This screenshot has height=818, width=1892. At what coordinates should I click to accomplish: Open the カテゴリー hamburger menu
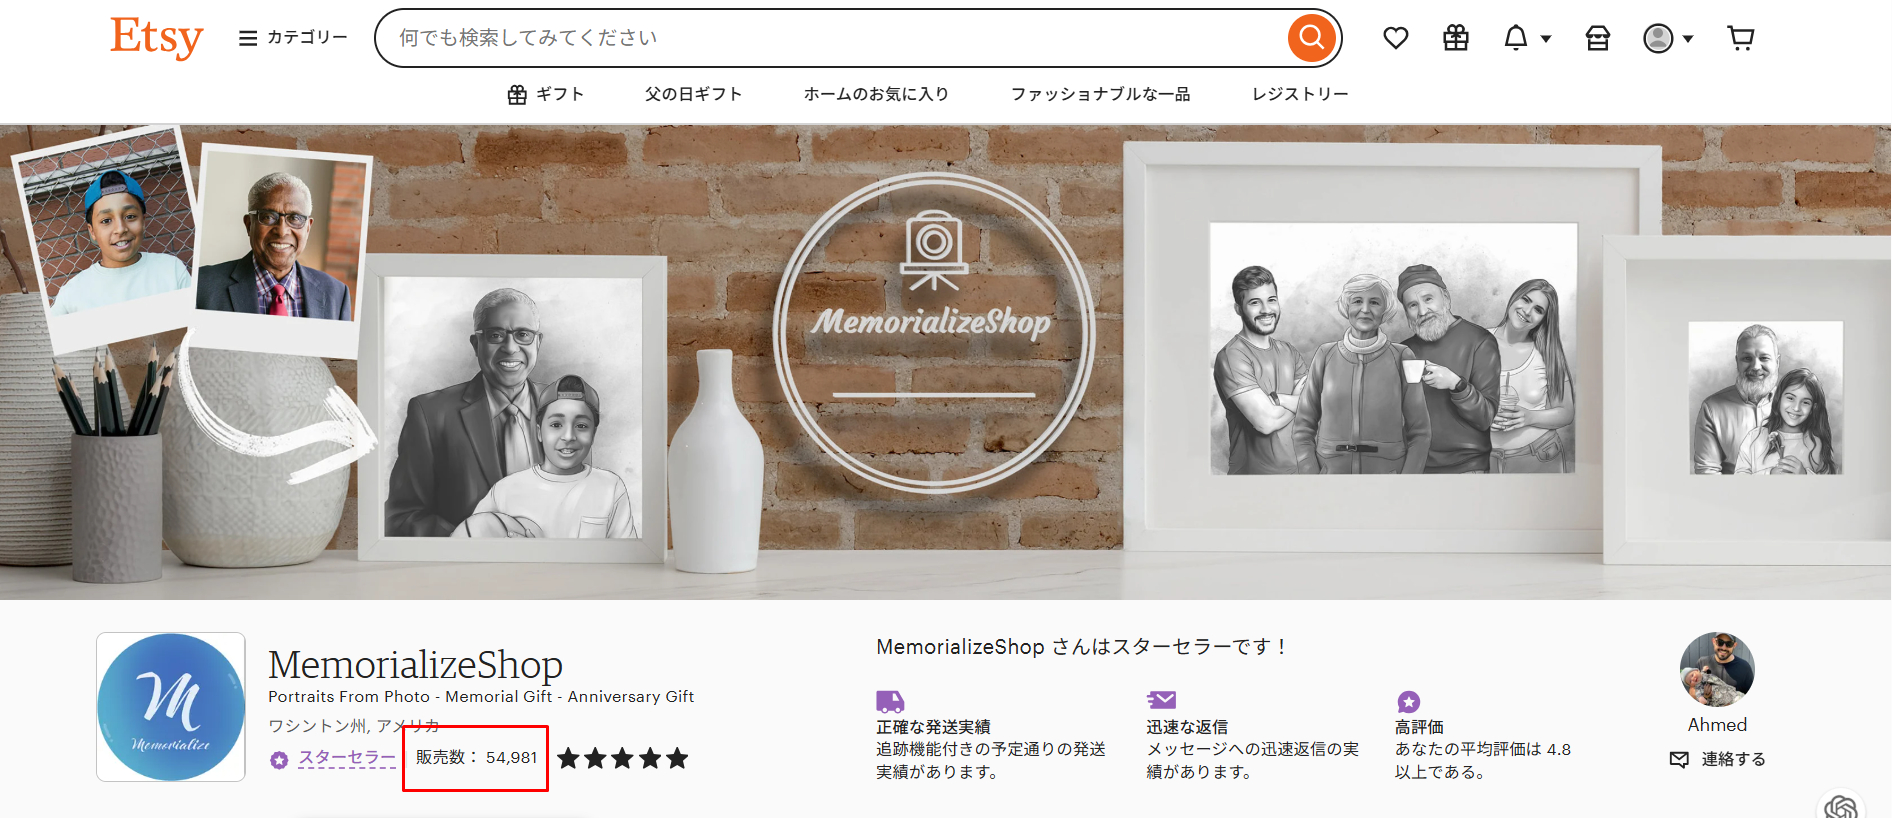(293, 38)
